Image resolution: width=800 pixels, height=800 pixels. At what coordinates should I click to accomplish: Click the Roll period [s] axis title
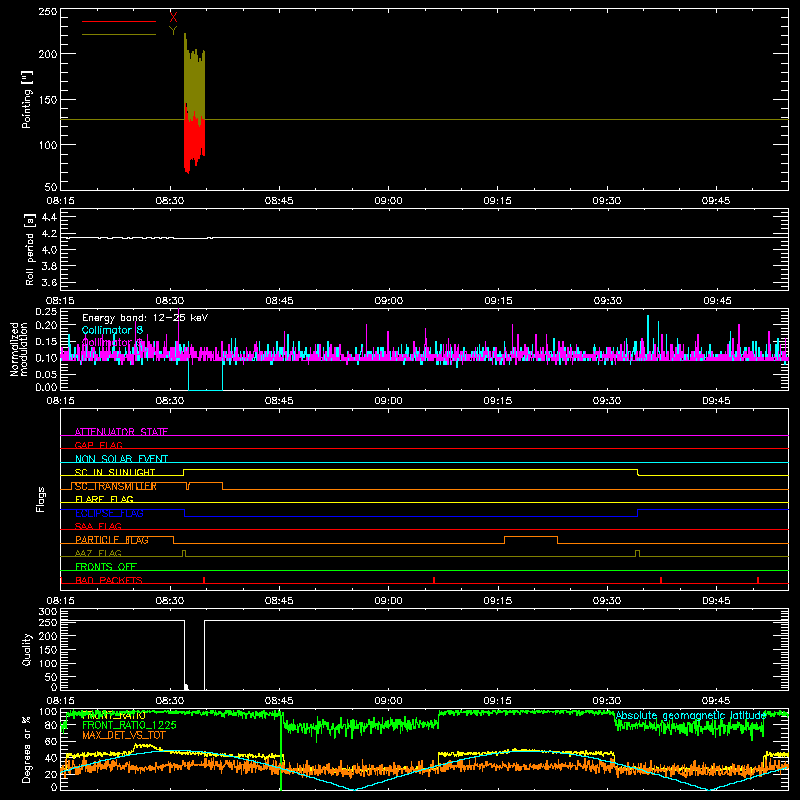click(x=29, y=250)
